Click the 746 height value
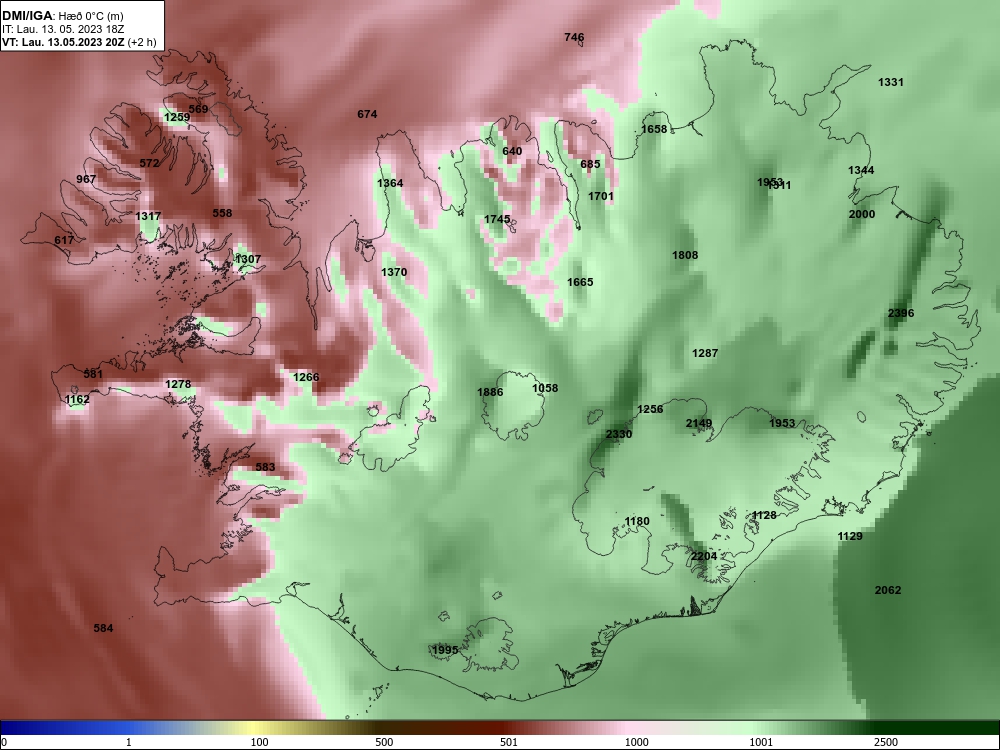This screenshot has height=750, width=1000. (x=574, y=37)
